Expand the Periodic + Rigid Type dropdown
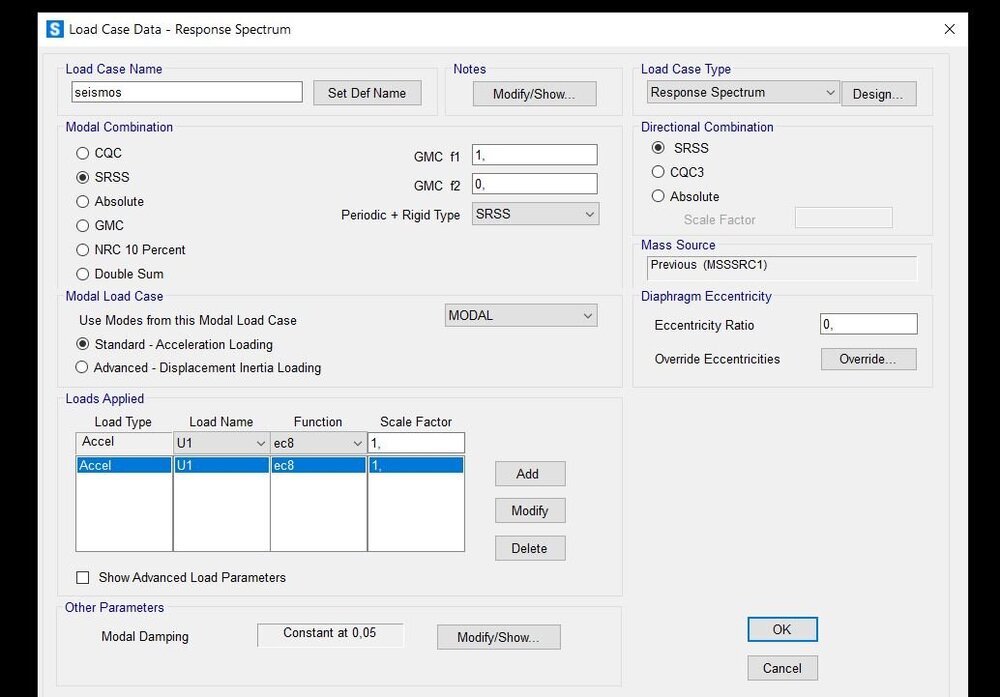1000x697 pixels. 535,215
